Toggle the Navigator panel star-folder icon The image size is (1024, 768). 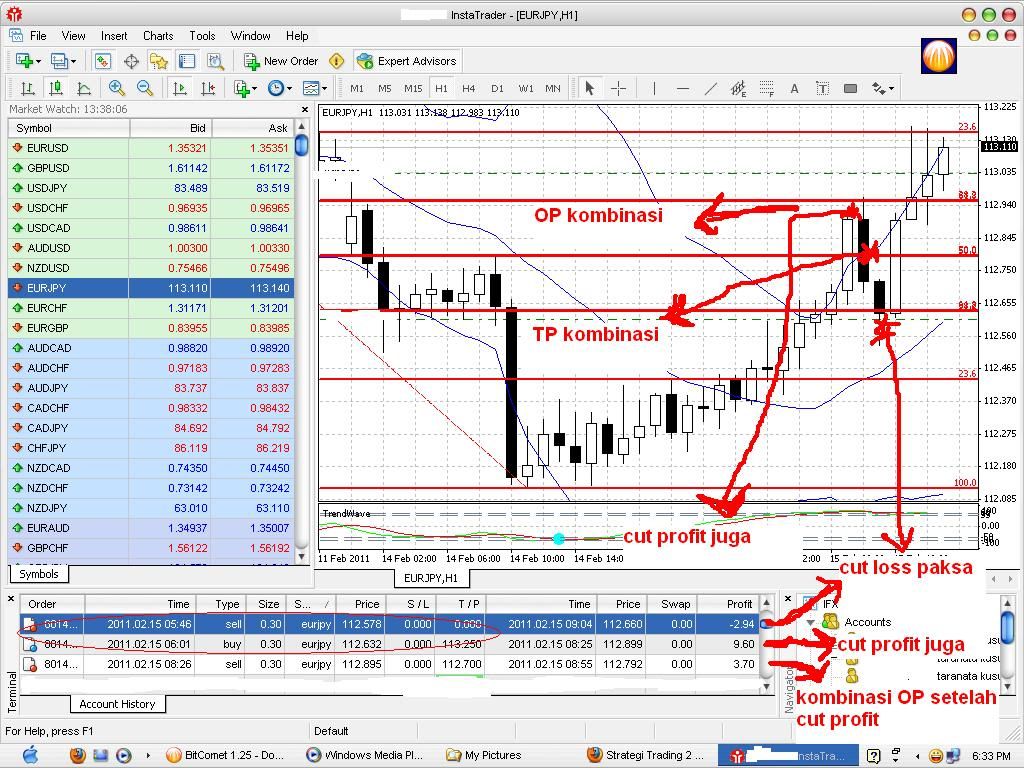(x=159, y=61)
